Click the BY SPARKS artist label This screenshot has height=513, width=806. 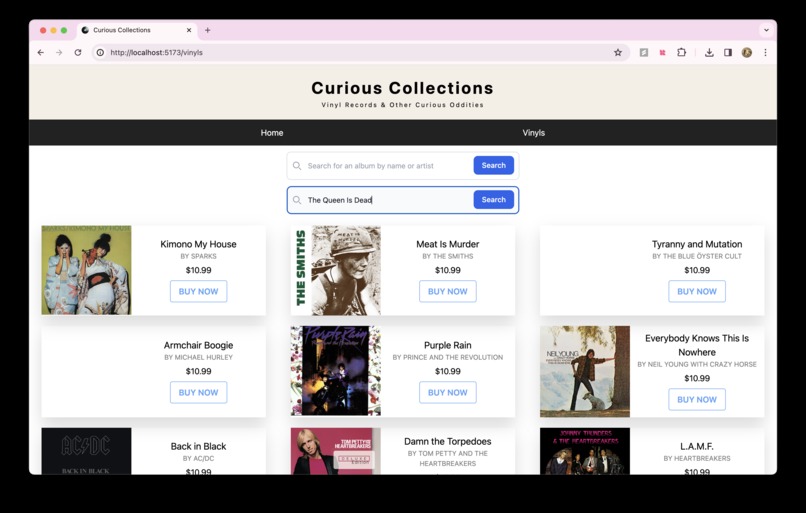(198, 256)
